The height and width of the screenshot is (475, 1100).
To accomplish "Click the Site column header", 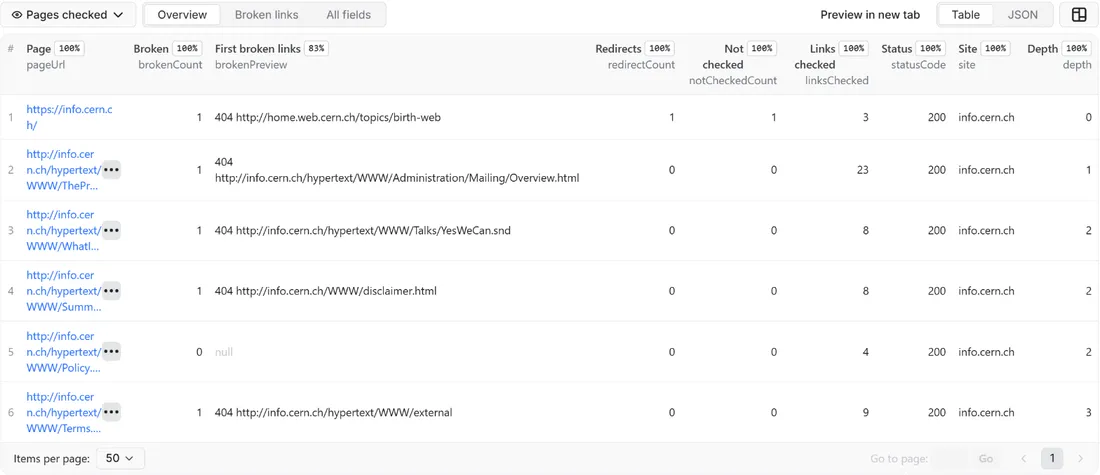I will [x=967, y=48].
